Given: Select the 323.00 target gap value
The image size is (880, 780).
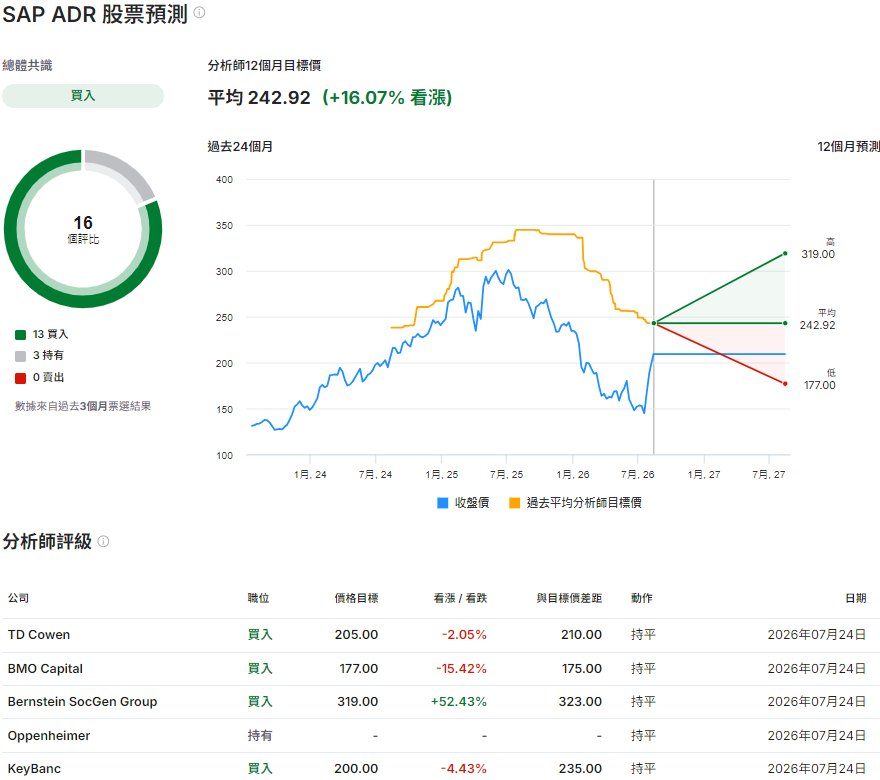Looking at the screenshot, I should (580, 701).
